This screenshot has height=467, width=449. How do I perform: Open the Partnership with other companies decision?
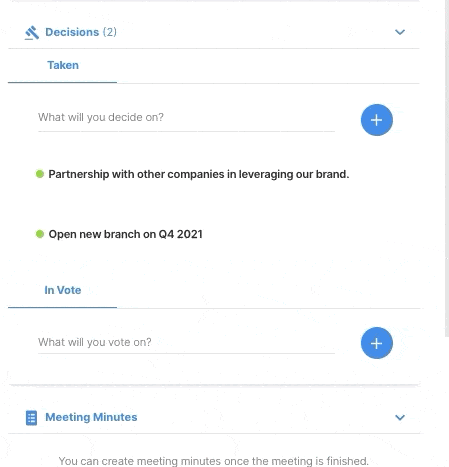tap(199, 174)
